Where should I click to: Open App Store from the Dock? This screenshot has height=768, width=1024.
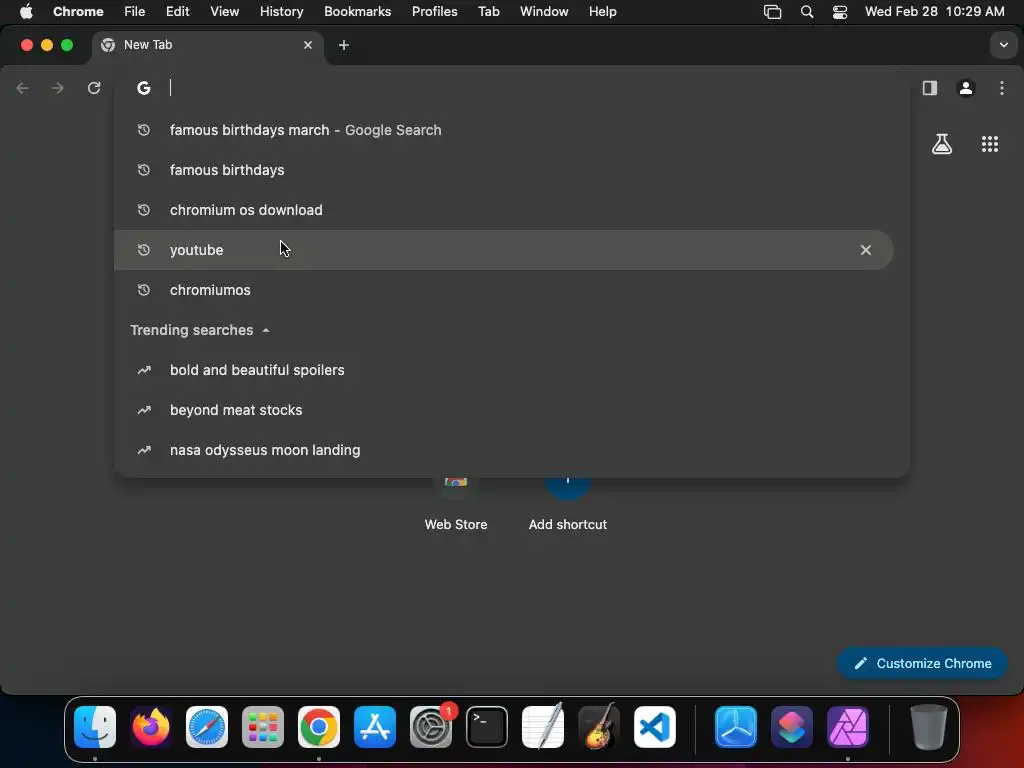pyautogui.click(x=375, y=726)
